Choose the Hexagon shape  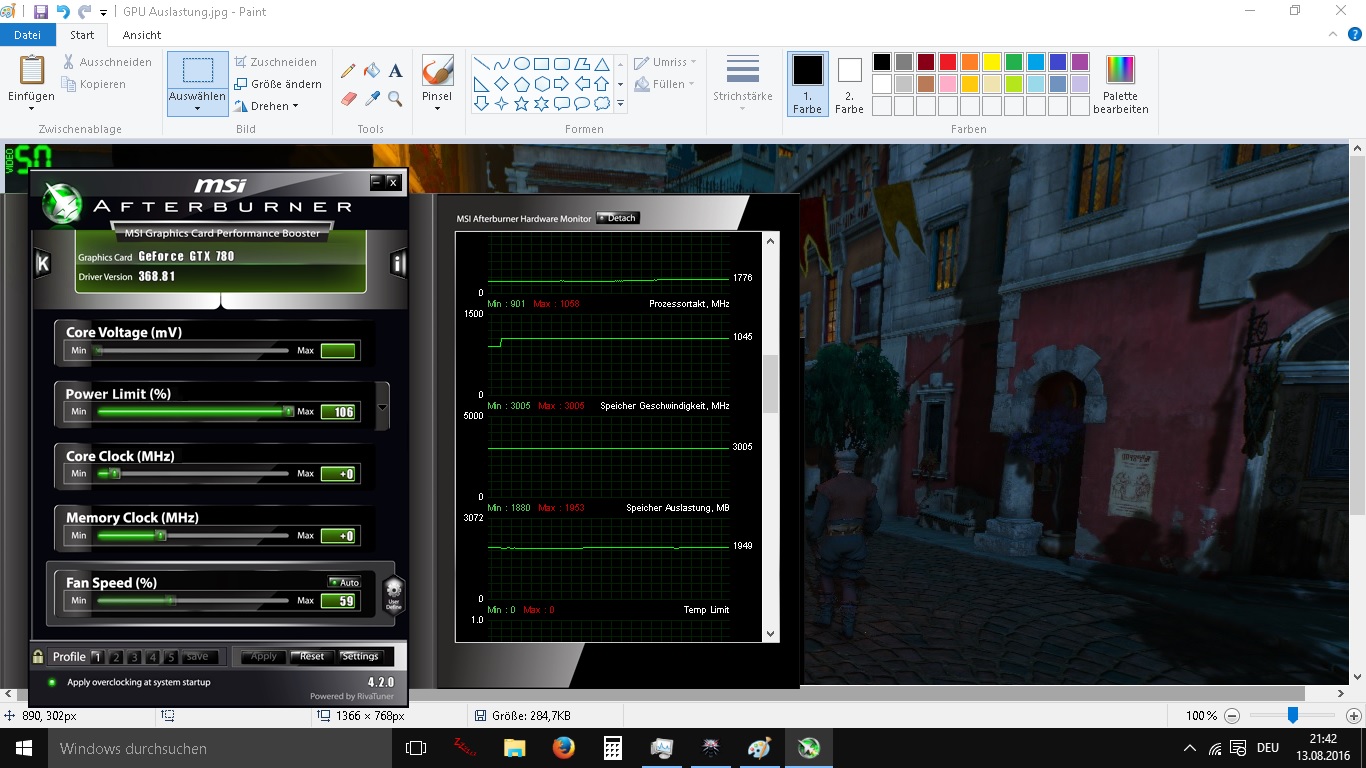541,84
